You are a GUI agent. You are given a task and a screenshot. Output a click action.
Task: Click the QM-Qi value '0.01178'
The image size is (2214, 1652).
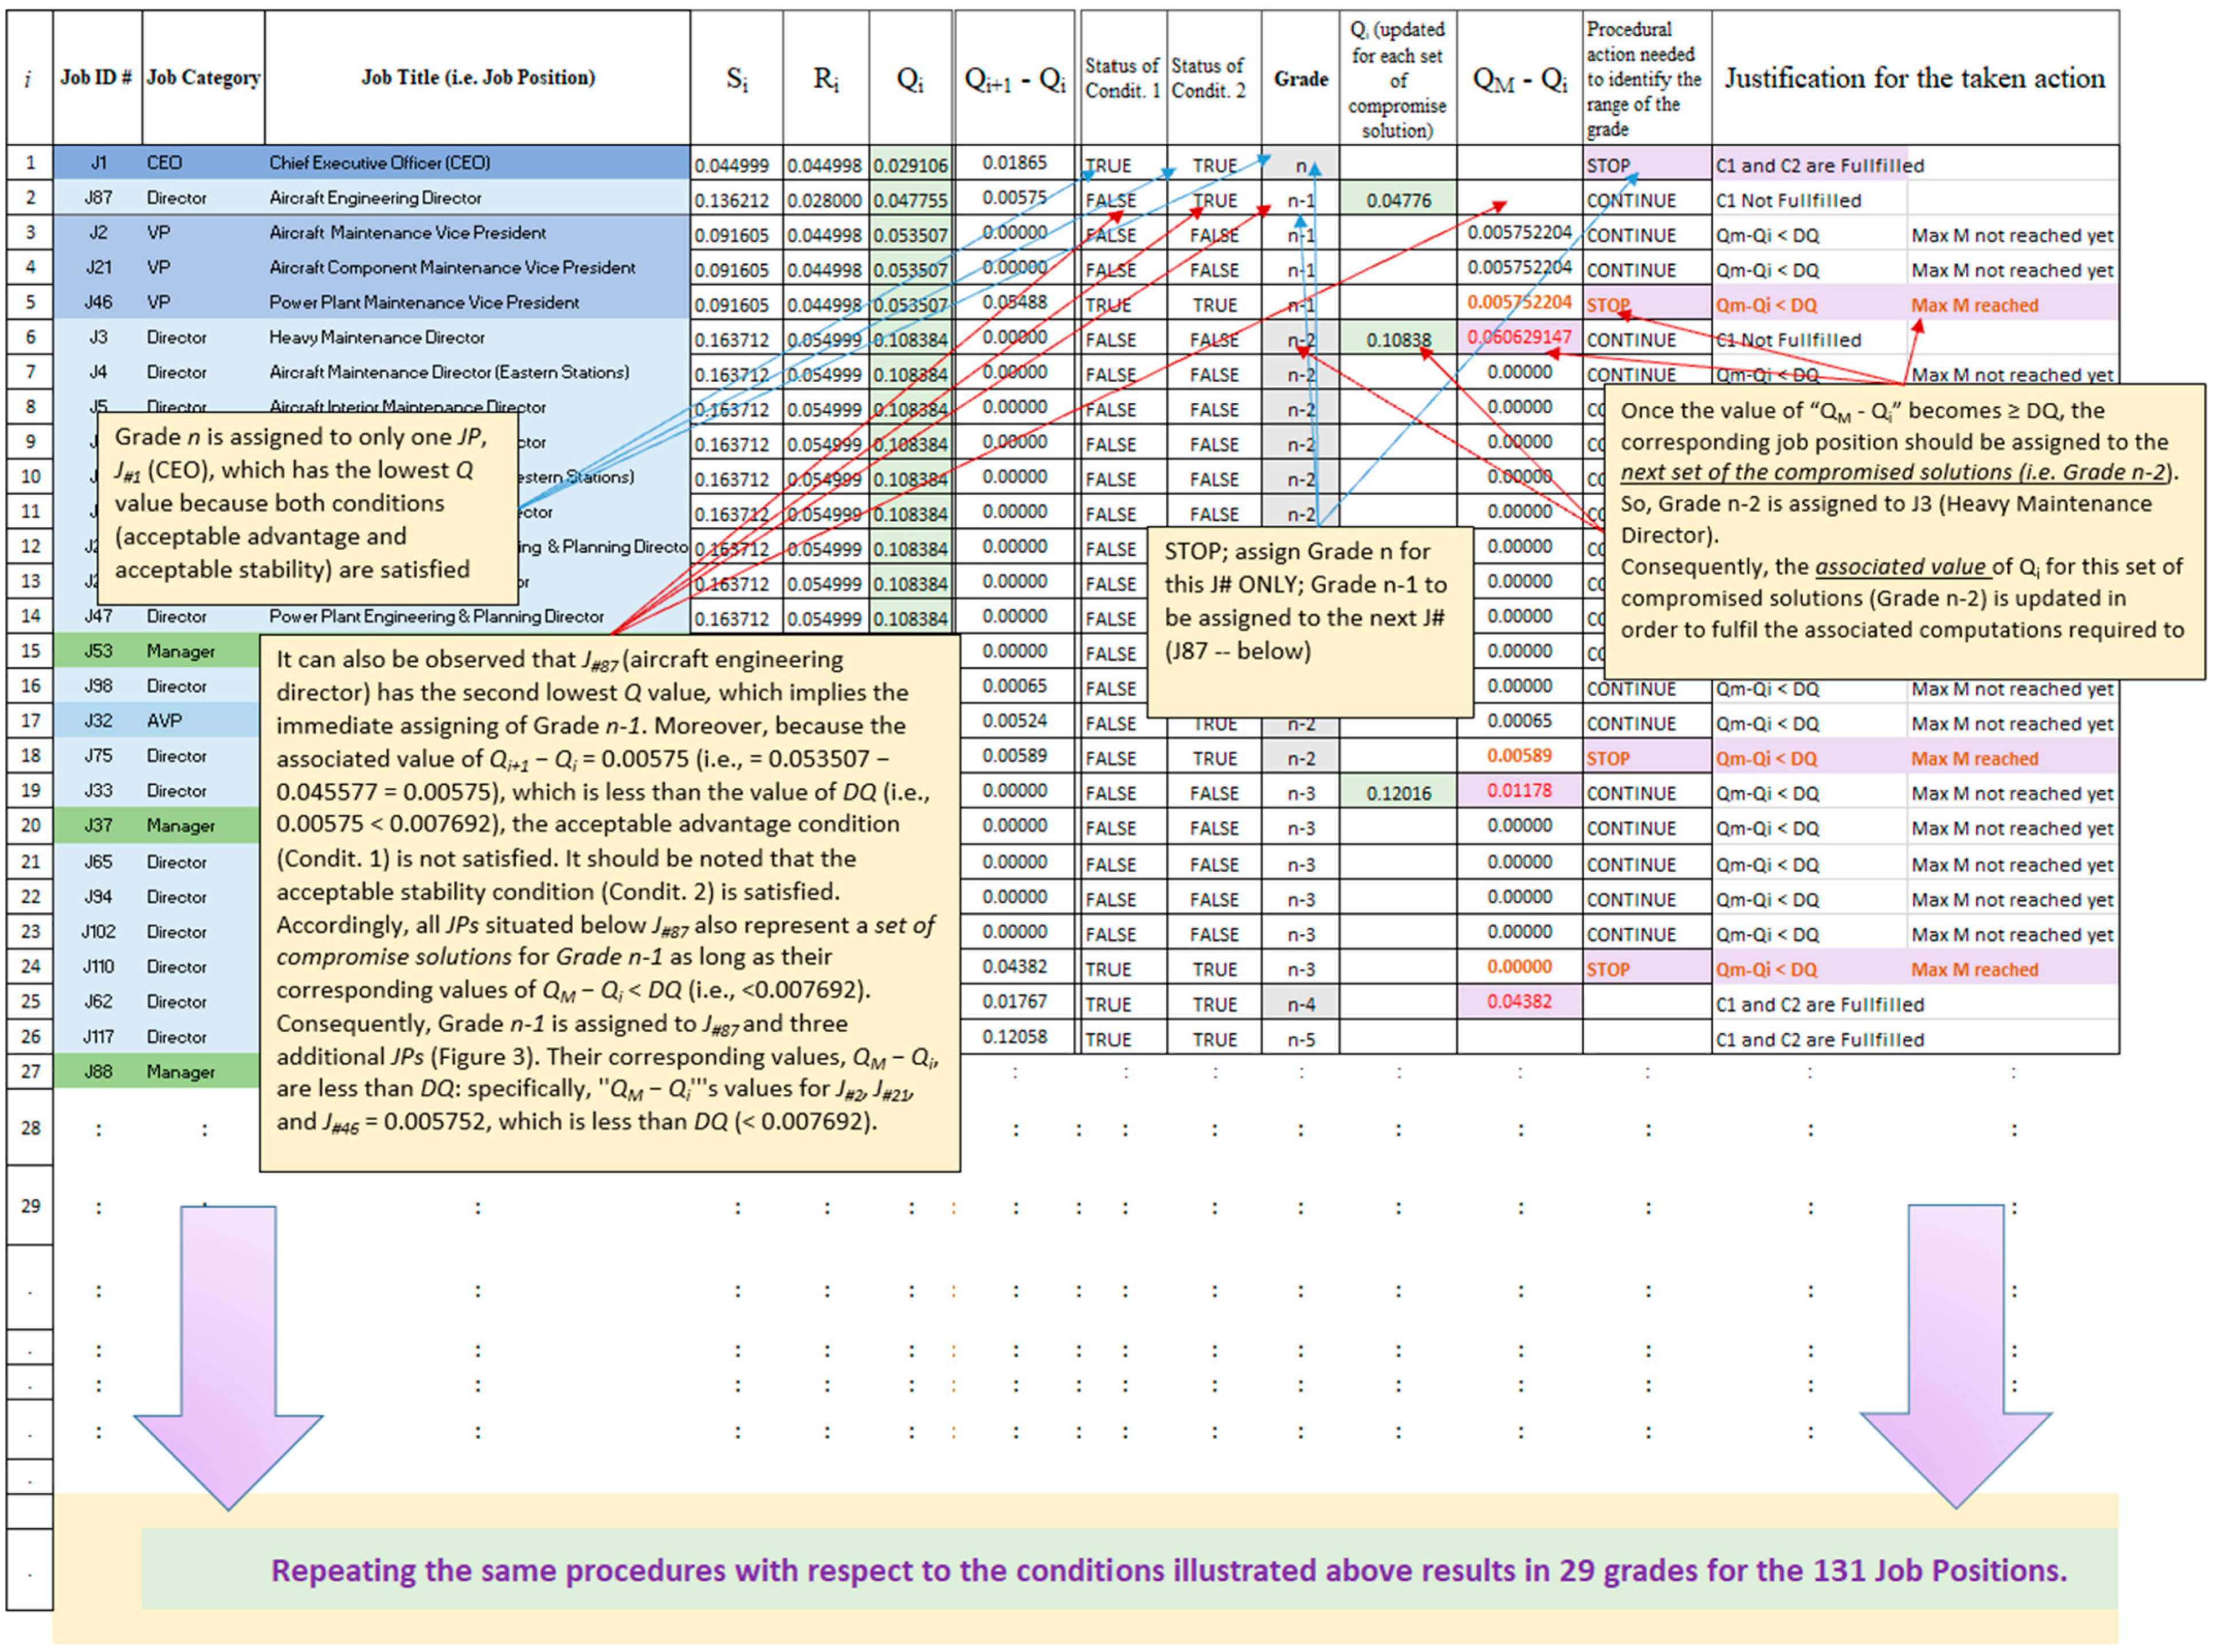tap(1519, 791)
